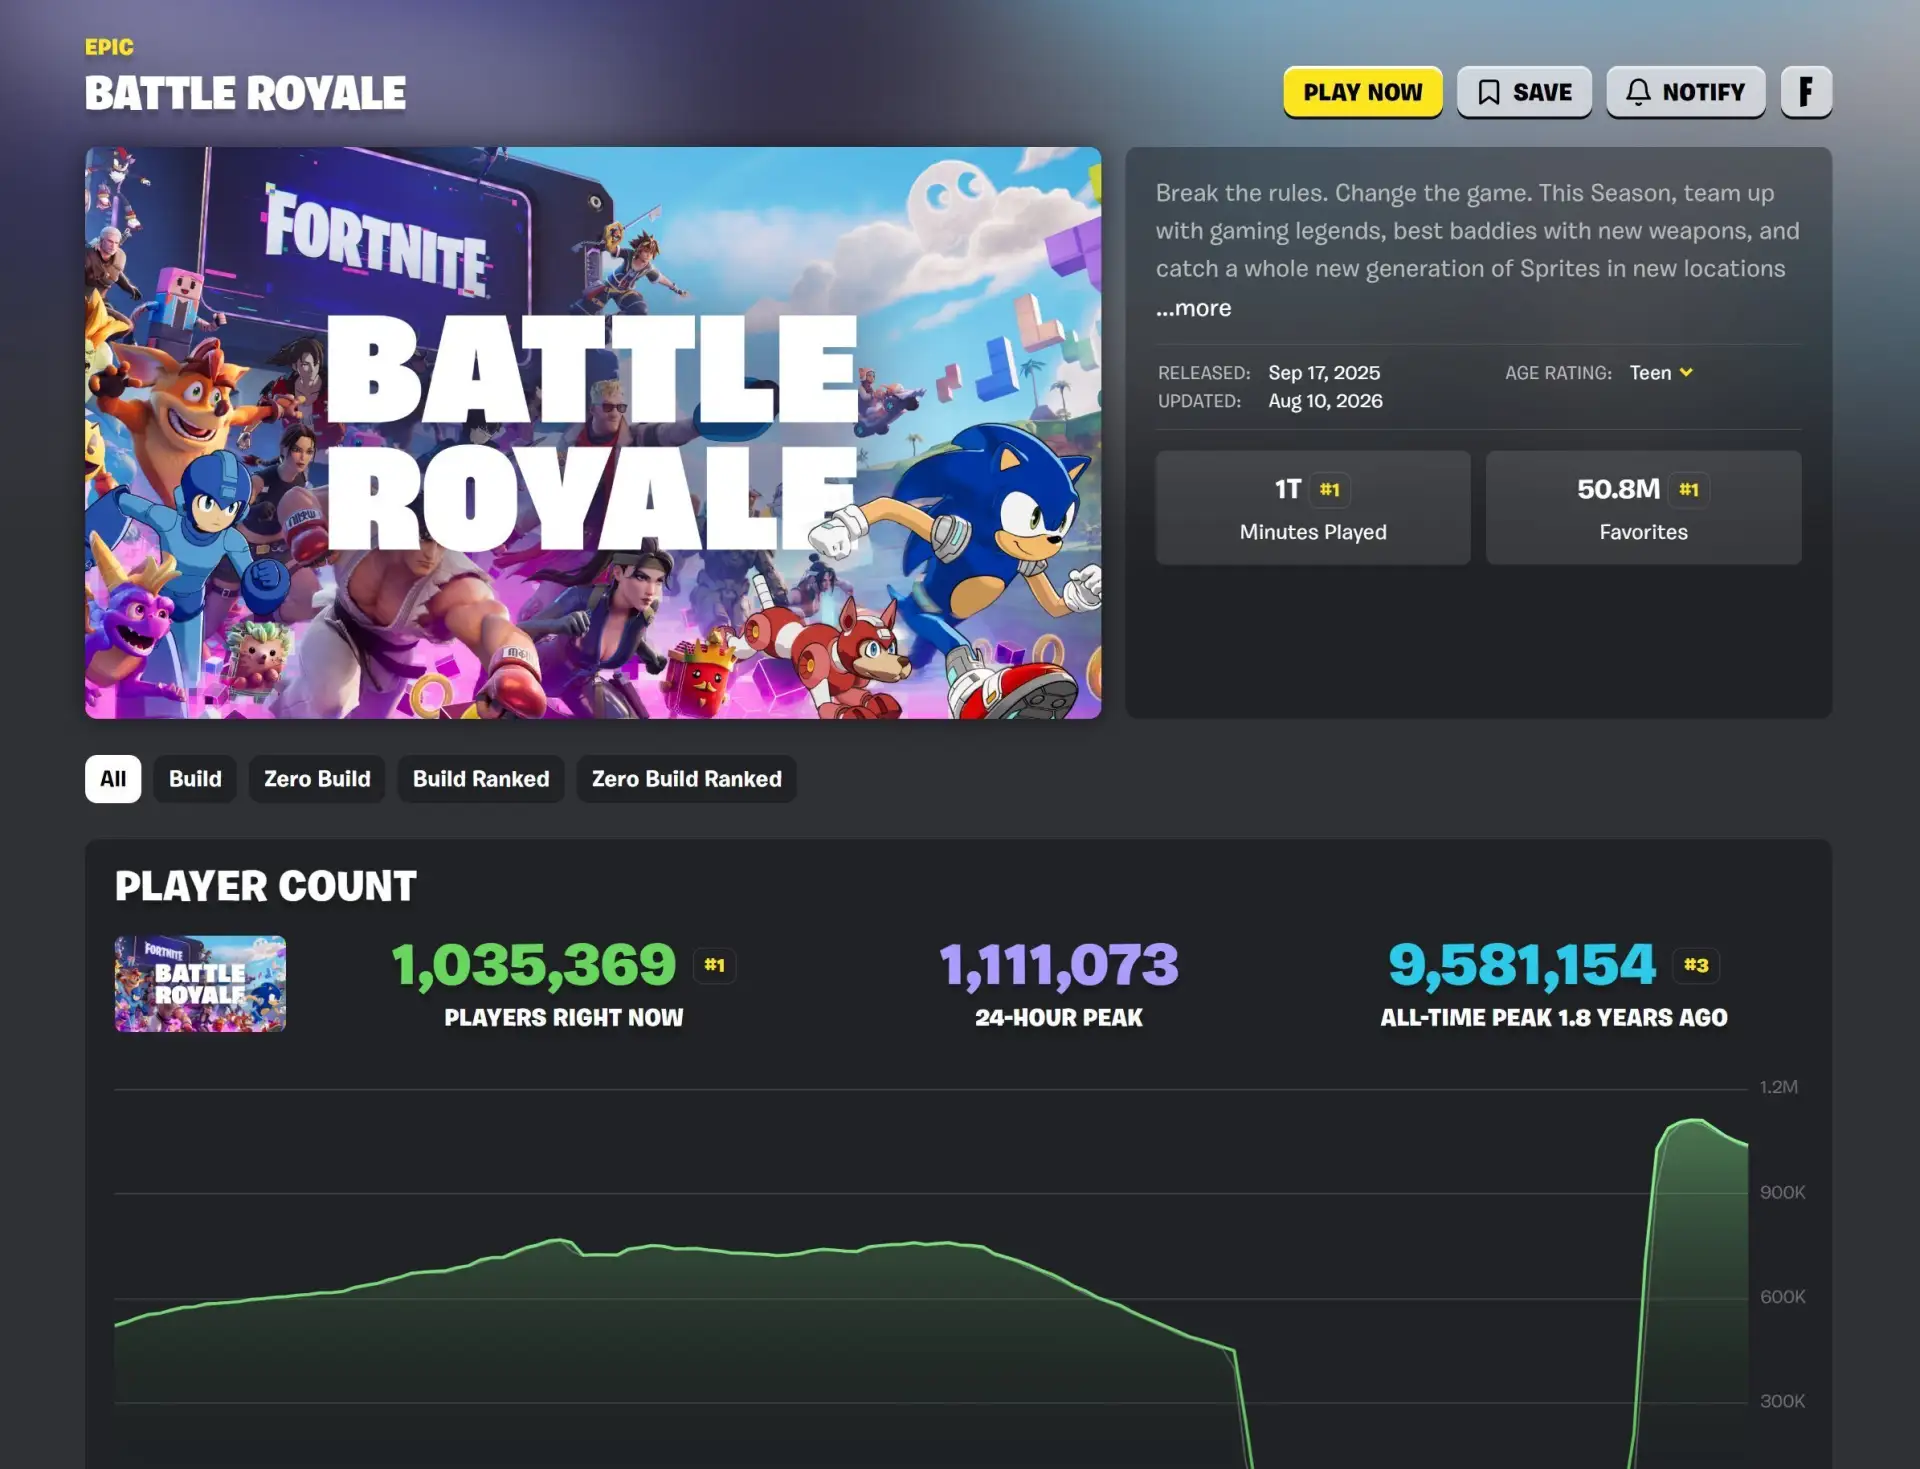Click the Player Count heading

point(266,886)
